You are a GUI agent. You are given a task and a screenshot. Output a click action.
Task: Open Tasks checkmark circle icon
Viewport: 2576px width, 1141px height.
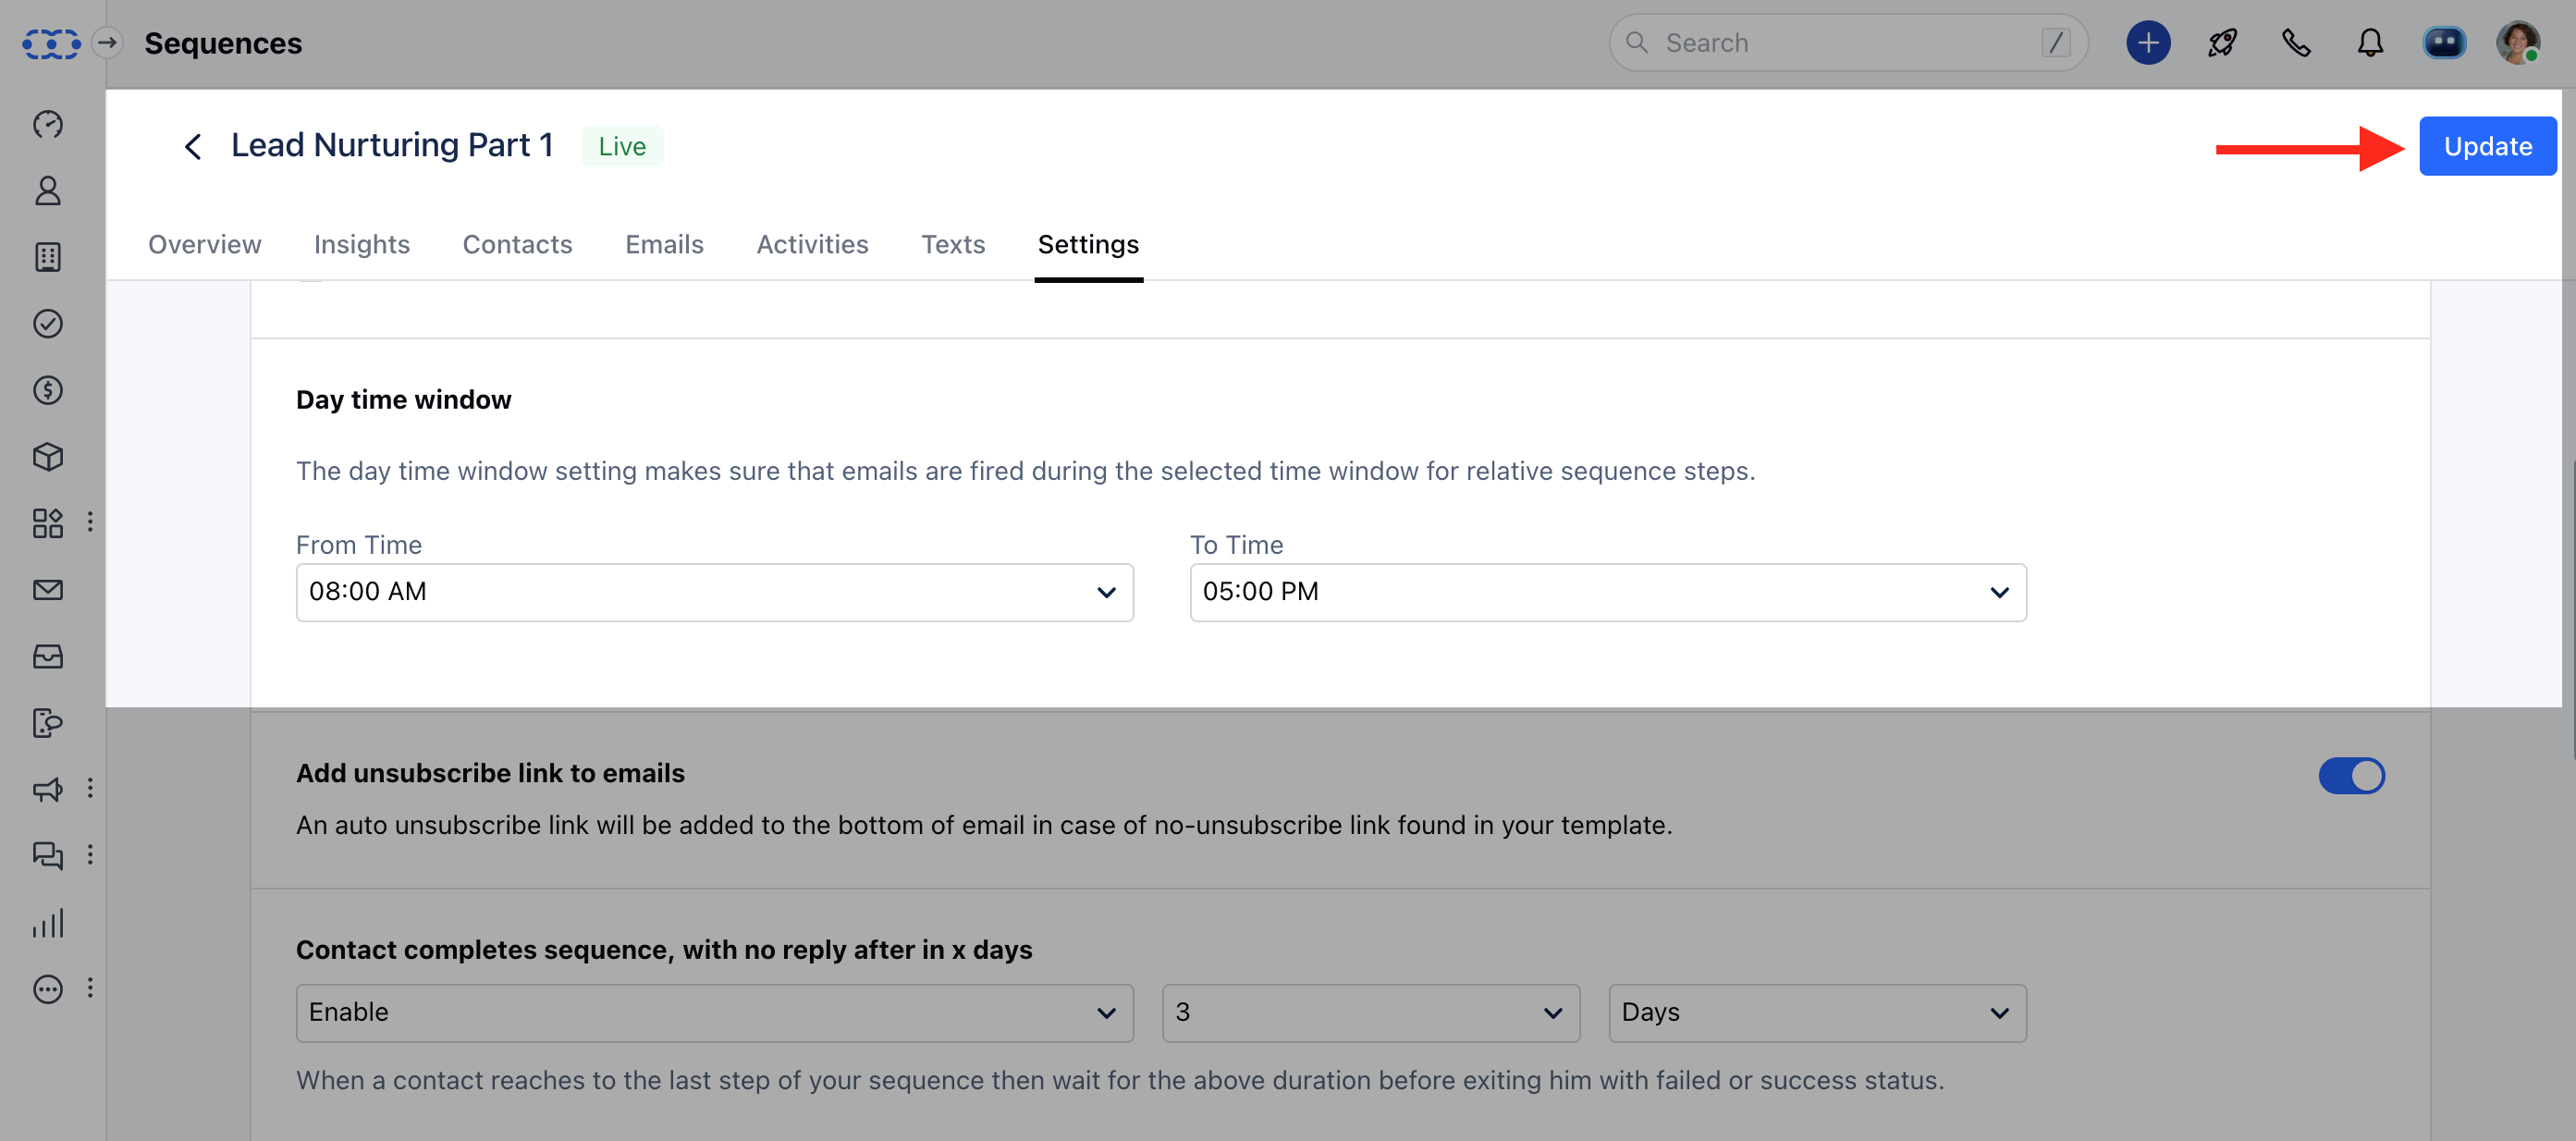coord(48,324)
